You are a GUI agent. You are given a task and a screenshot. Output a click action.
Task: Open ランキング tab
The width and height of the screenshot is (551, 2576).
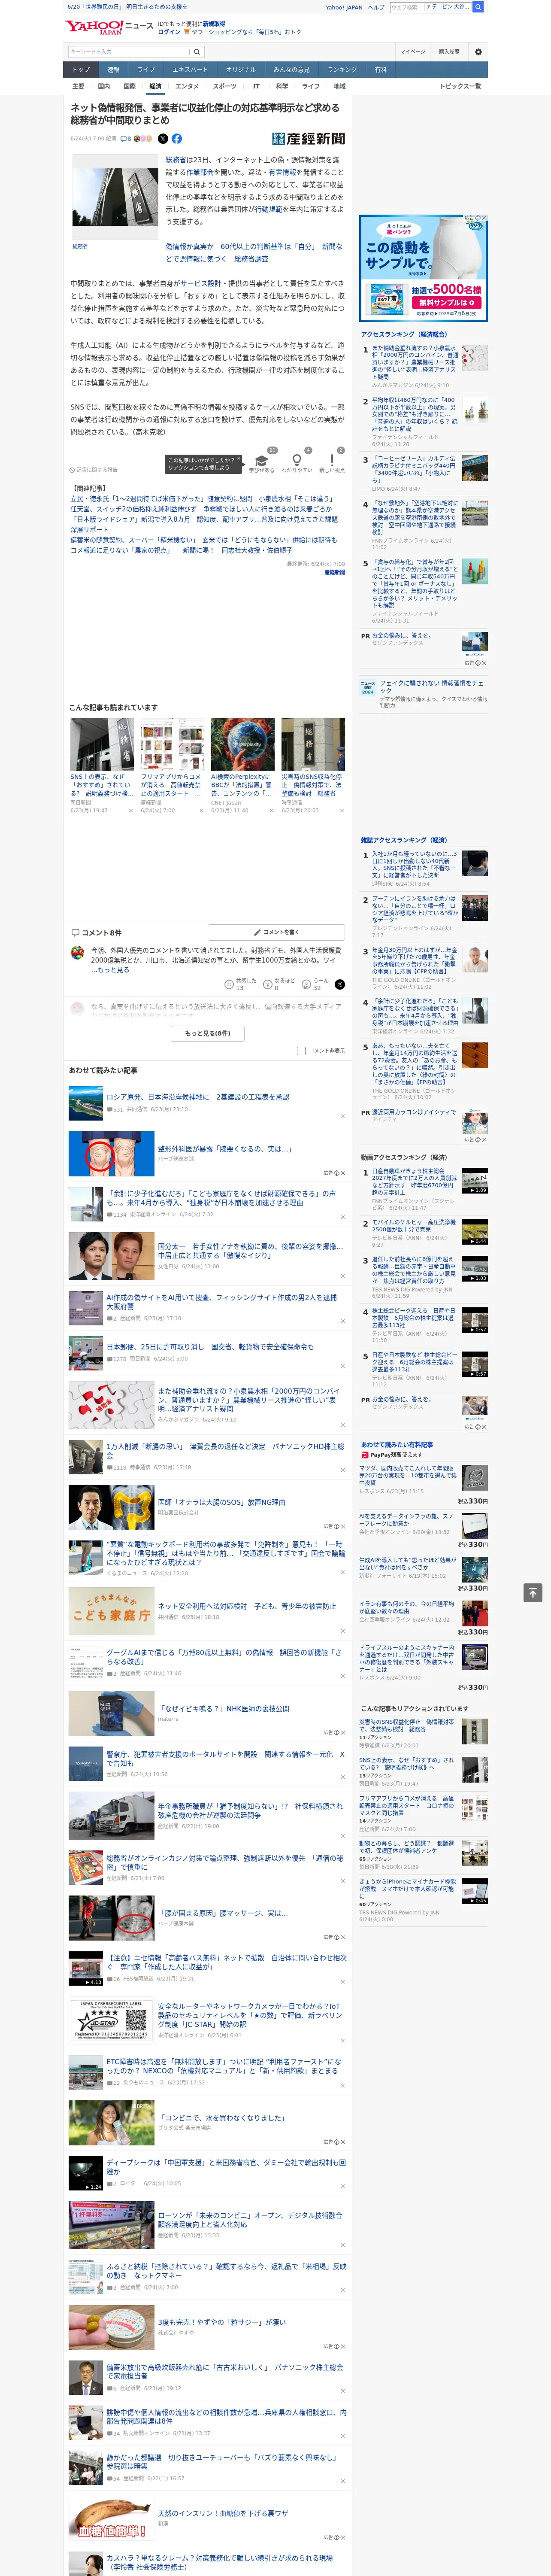point(342,70)
